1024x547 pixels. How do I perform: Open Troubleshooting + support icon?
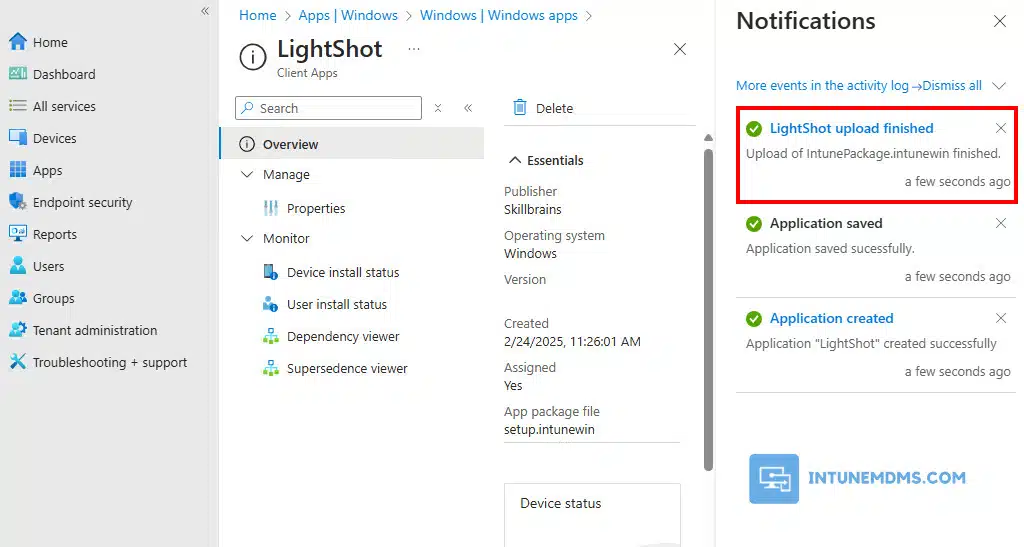17,362
